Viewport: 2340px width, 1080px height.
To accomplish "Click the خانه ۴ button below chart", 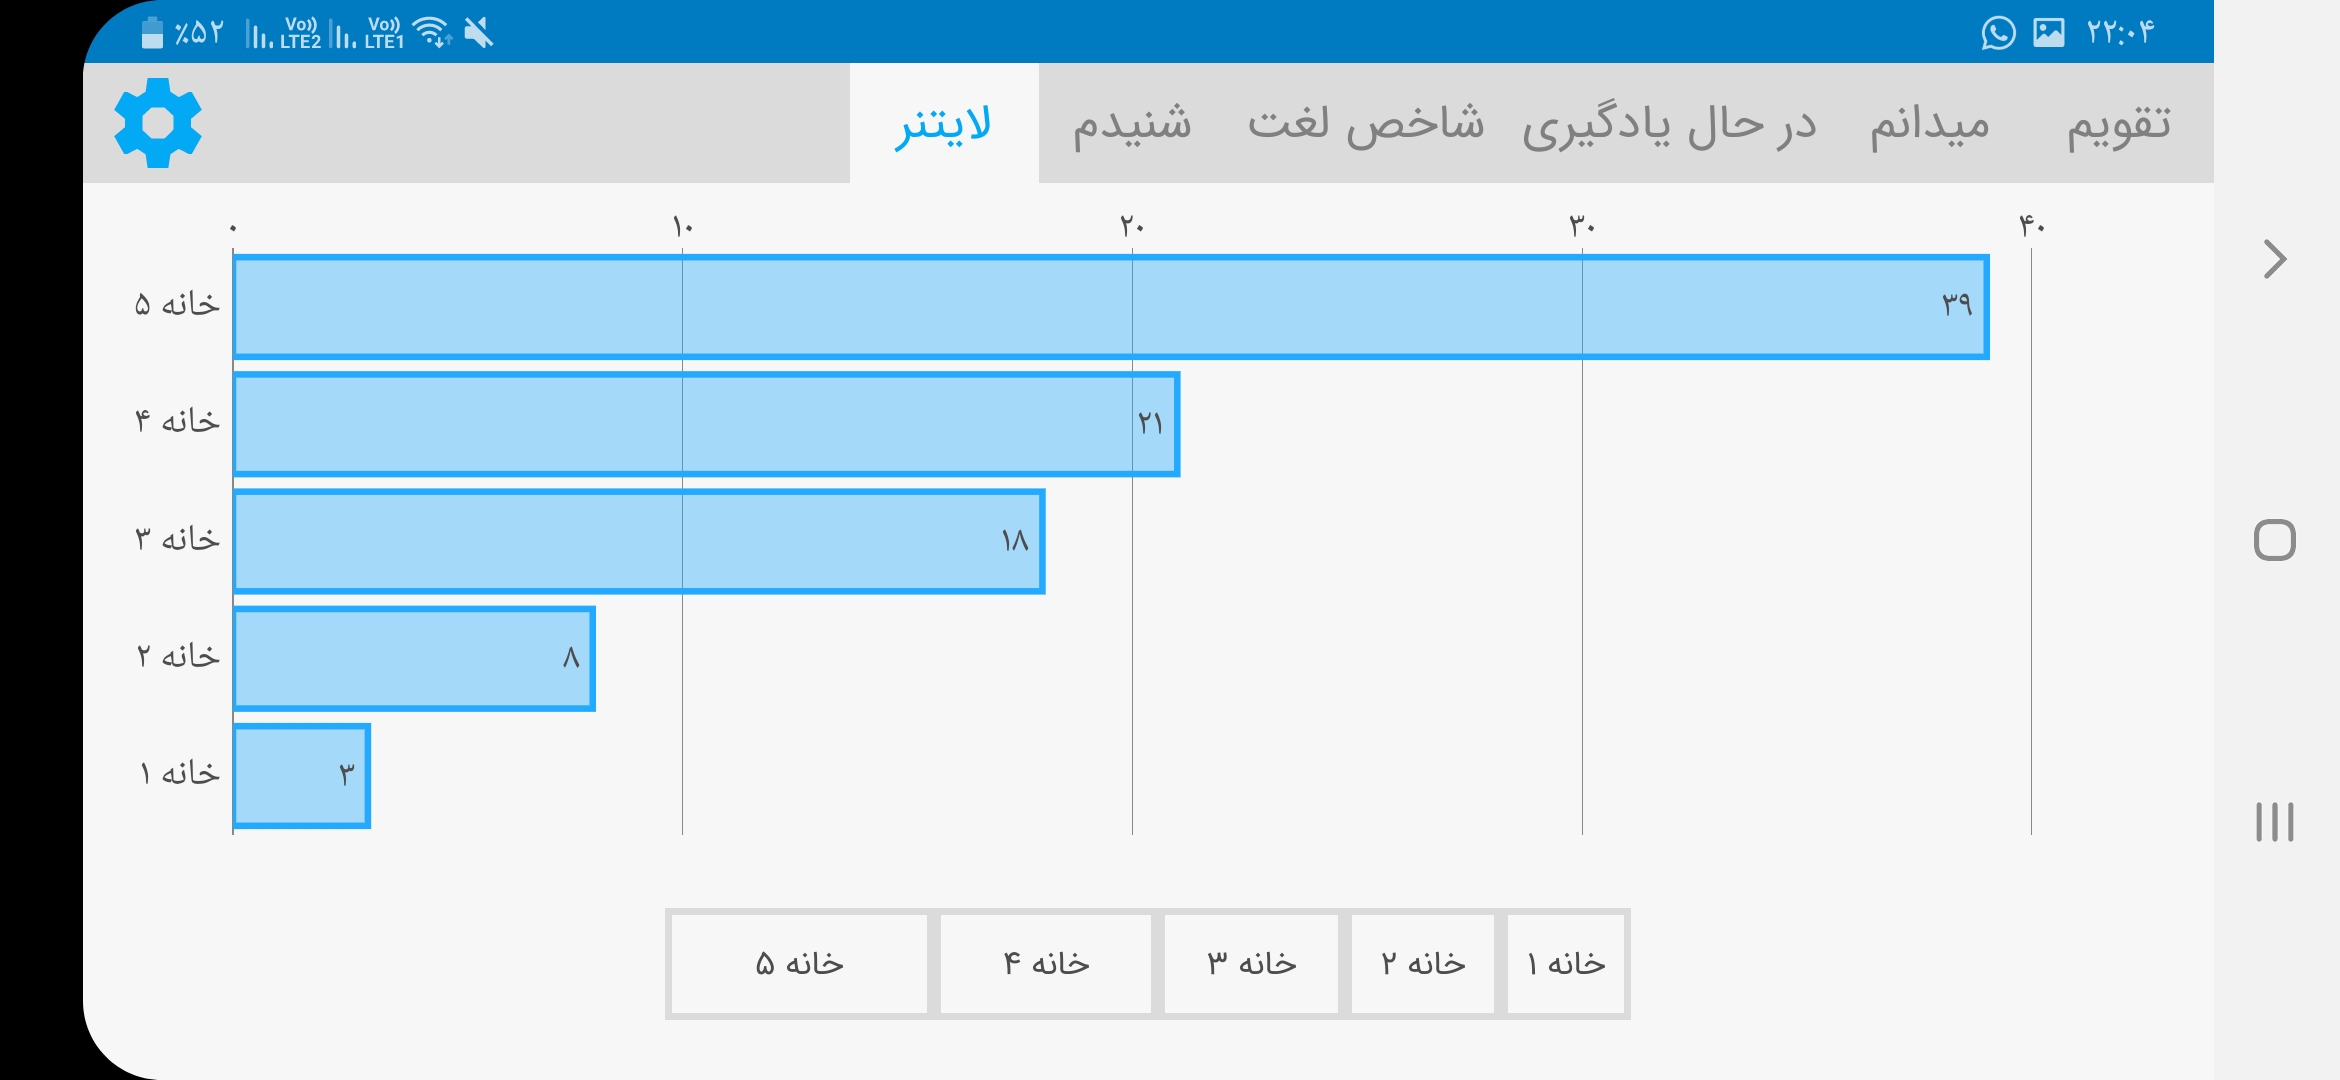I will pos(1046,964).
